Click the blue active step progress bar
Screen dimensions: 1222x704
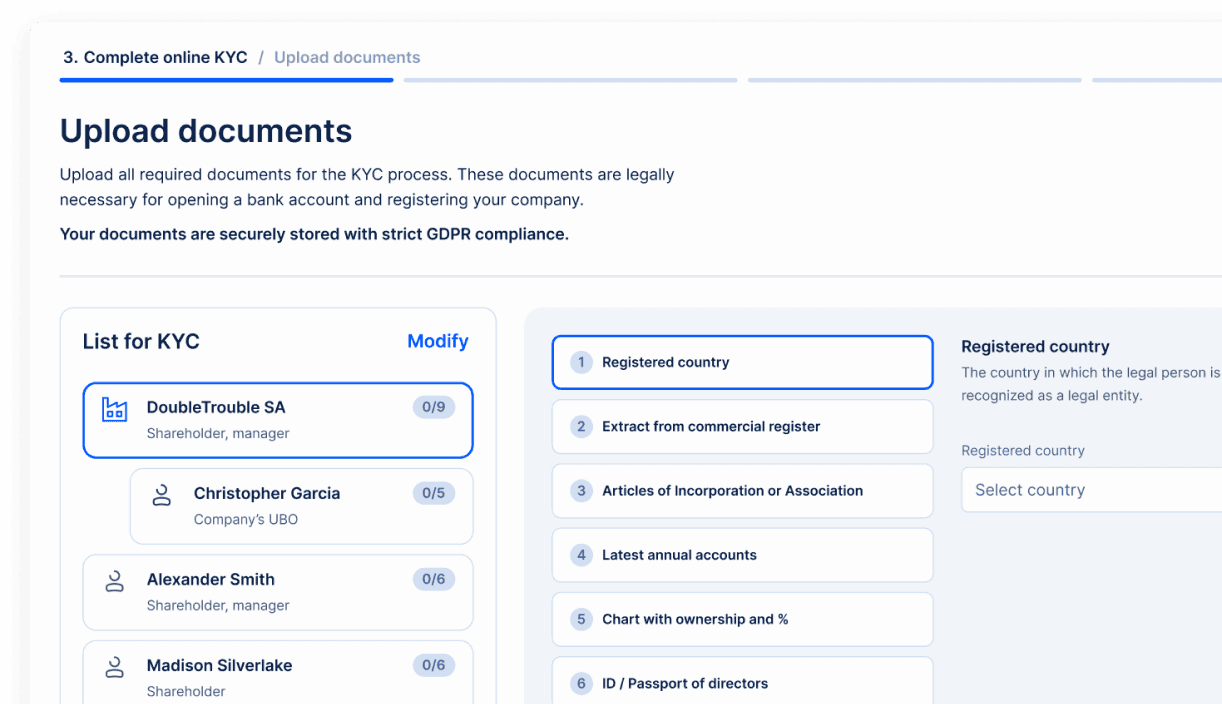tap(227, 80)
